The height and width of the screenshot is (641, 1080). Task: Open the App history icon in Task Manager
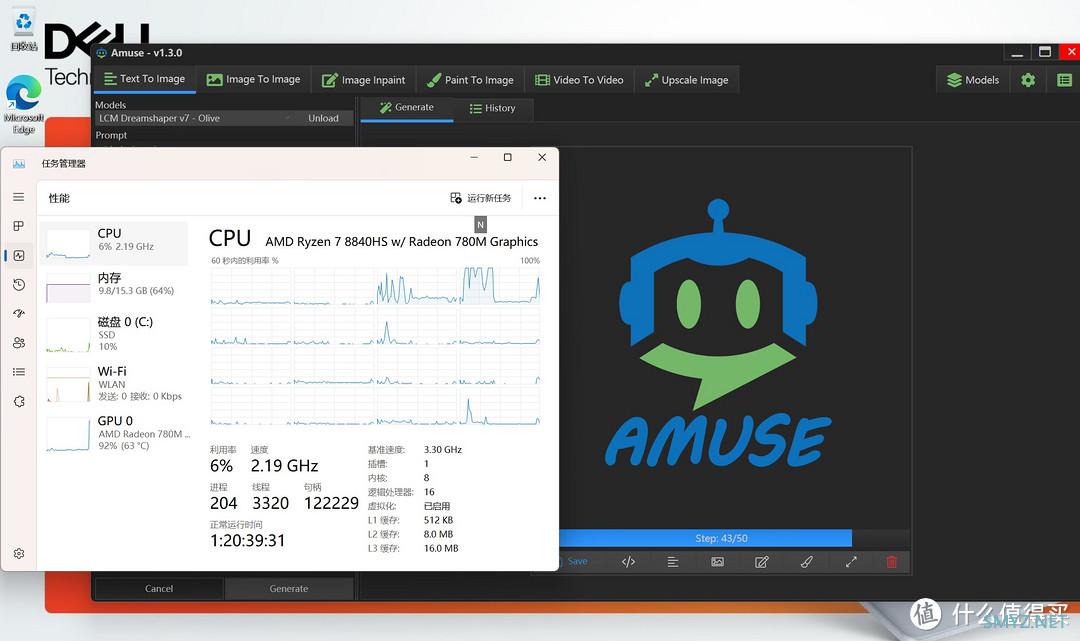pyautogui.click(x=19, y=284)
